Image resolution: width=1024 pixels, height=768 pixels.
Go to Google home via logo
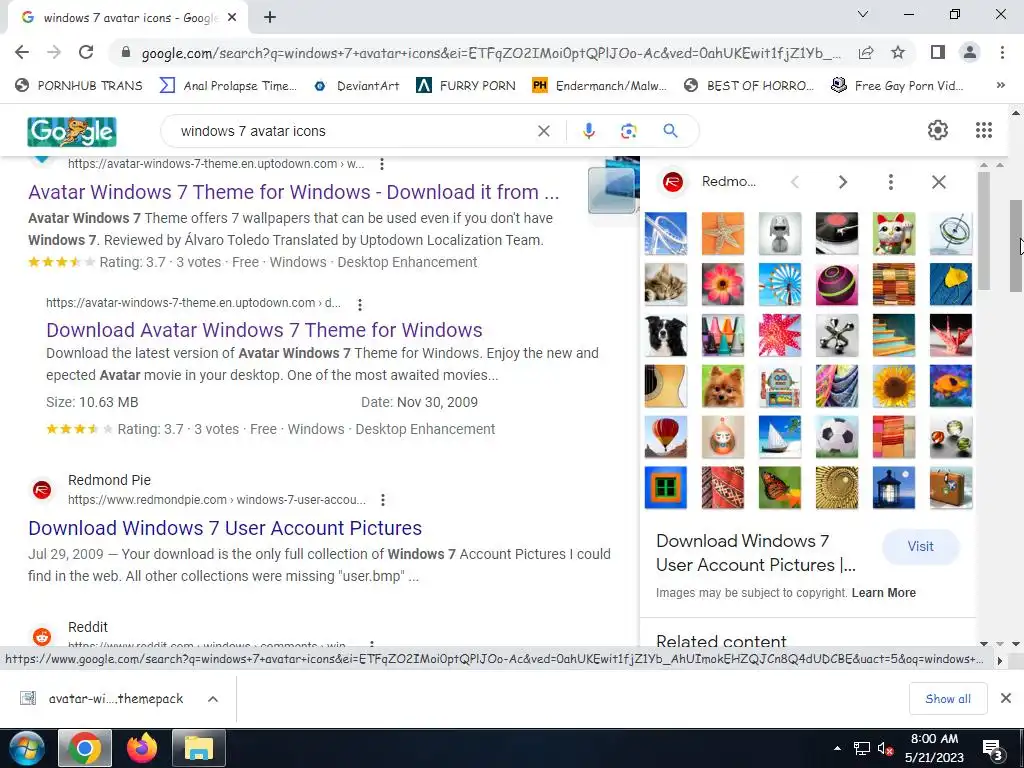(x=72, y=131)
